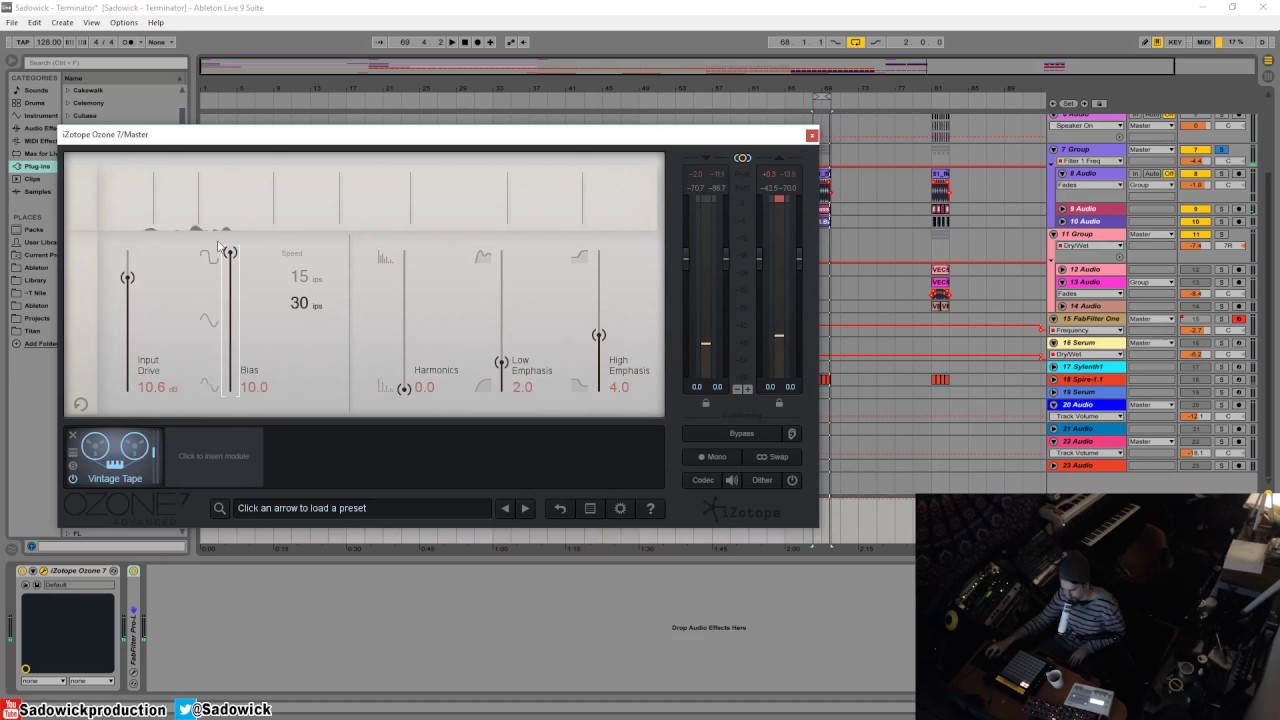Open the View menu
This screenshot has height=720, width=1280.
(91, 22)
